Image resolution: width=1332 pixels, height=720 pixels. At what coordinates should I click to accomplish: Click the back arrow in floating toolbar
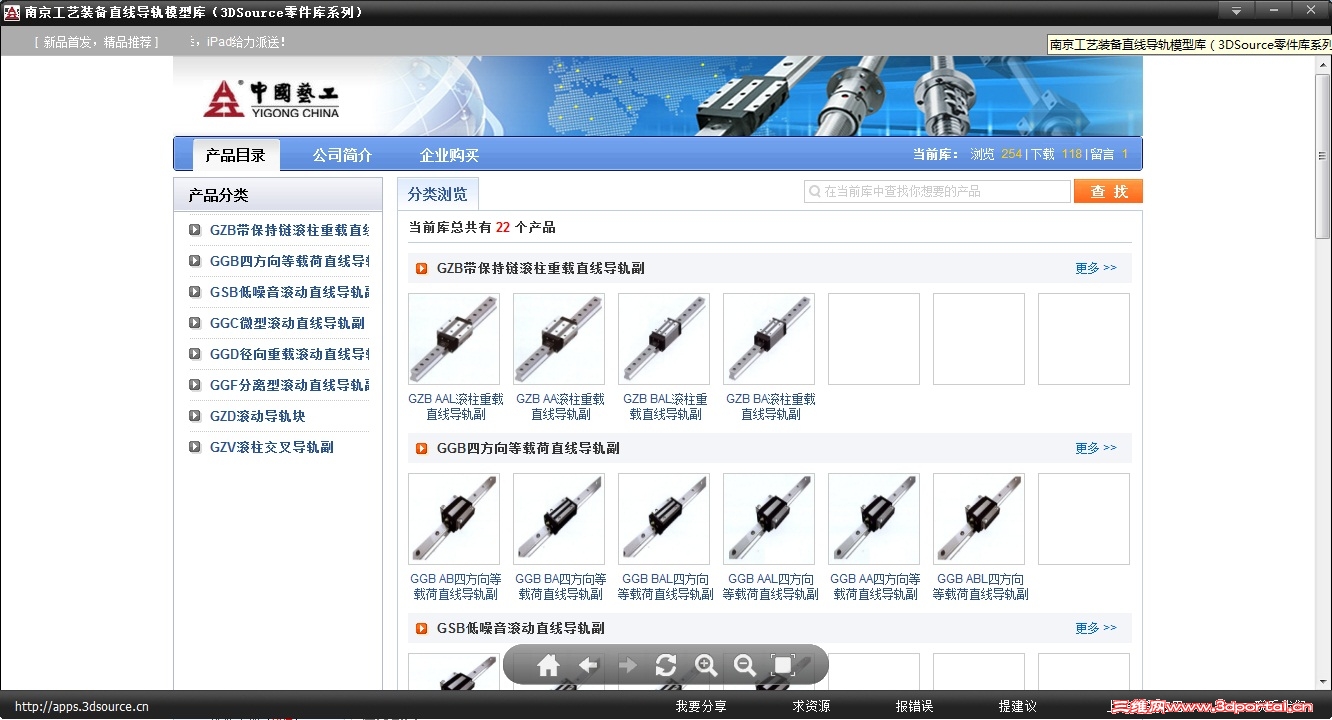point(588,666)
